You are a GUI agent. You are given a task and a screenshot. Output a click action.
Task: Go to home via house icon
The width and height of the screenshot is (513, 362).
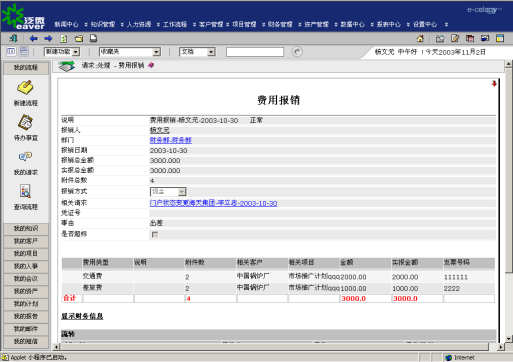(420, 38)
